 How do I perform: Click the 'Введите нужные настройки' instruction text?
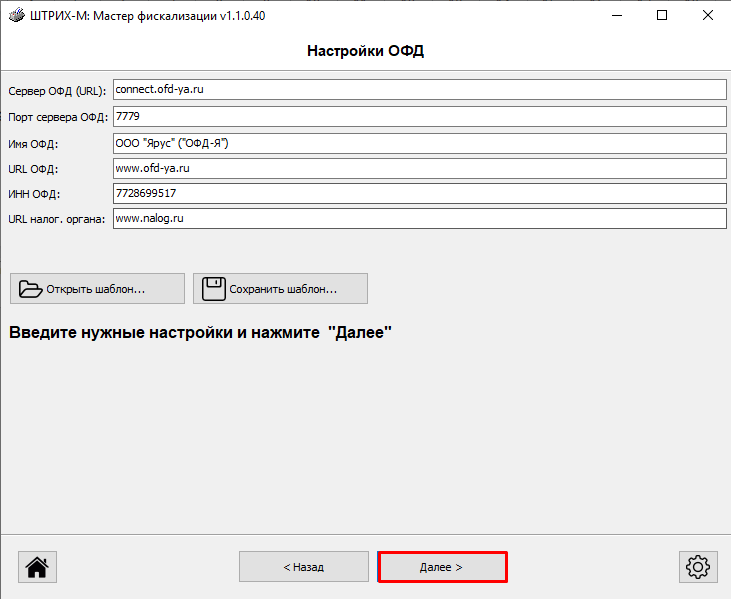[x=200, y=332]
